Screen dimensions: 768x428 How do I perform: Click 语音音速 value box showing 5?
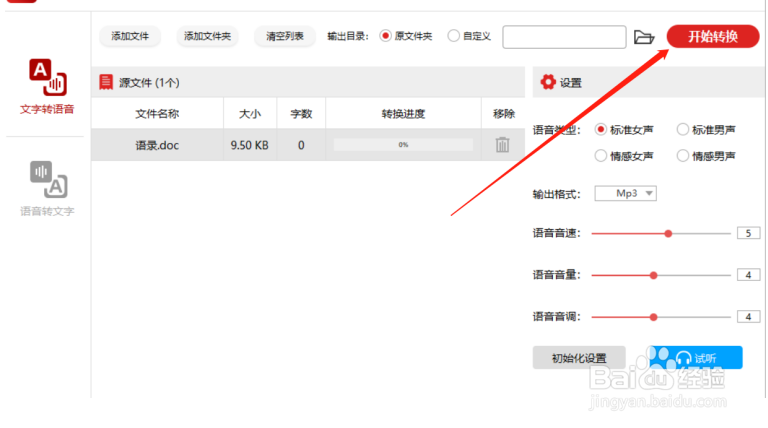coord(748,234)
